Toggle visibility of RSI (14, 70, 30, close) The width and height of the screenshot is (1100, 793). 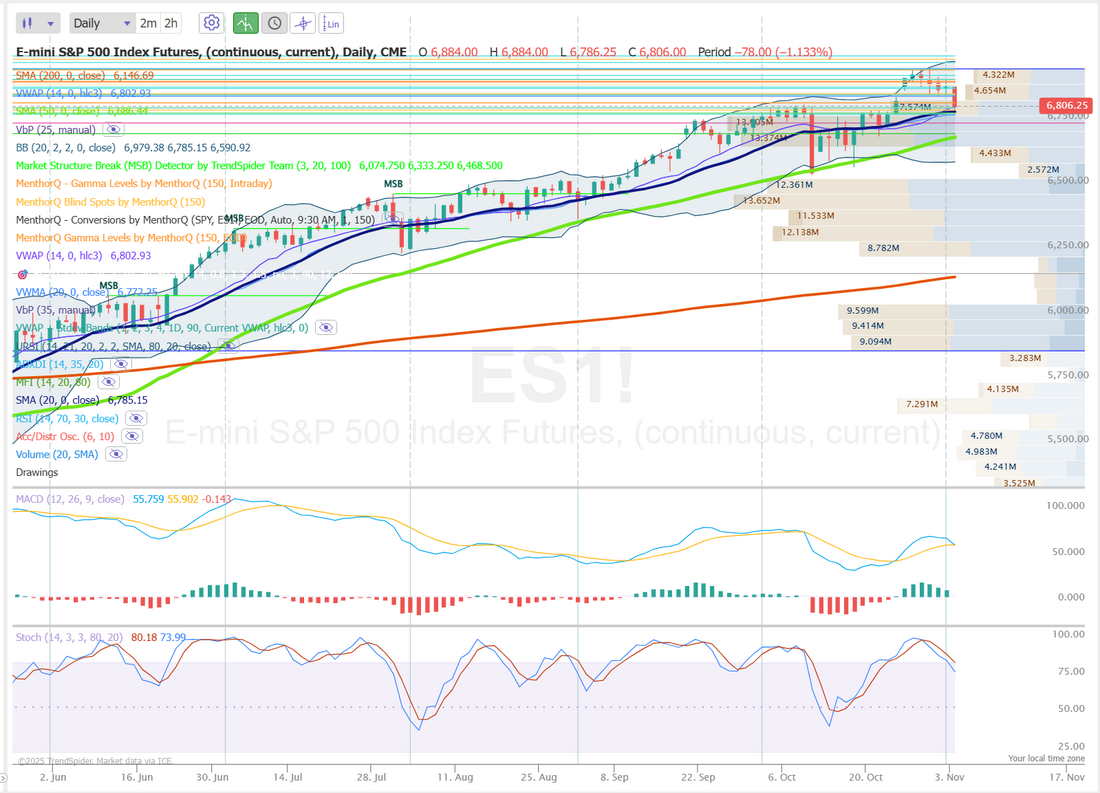coord(134,419)
